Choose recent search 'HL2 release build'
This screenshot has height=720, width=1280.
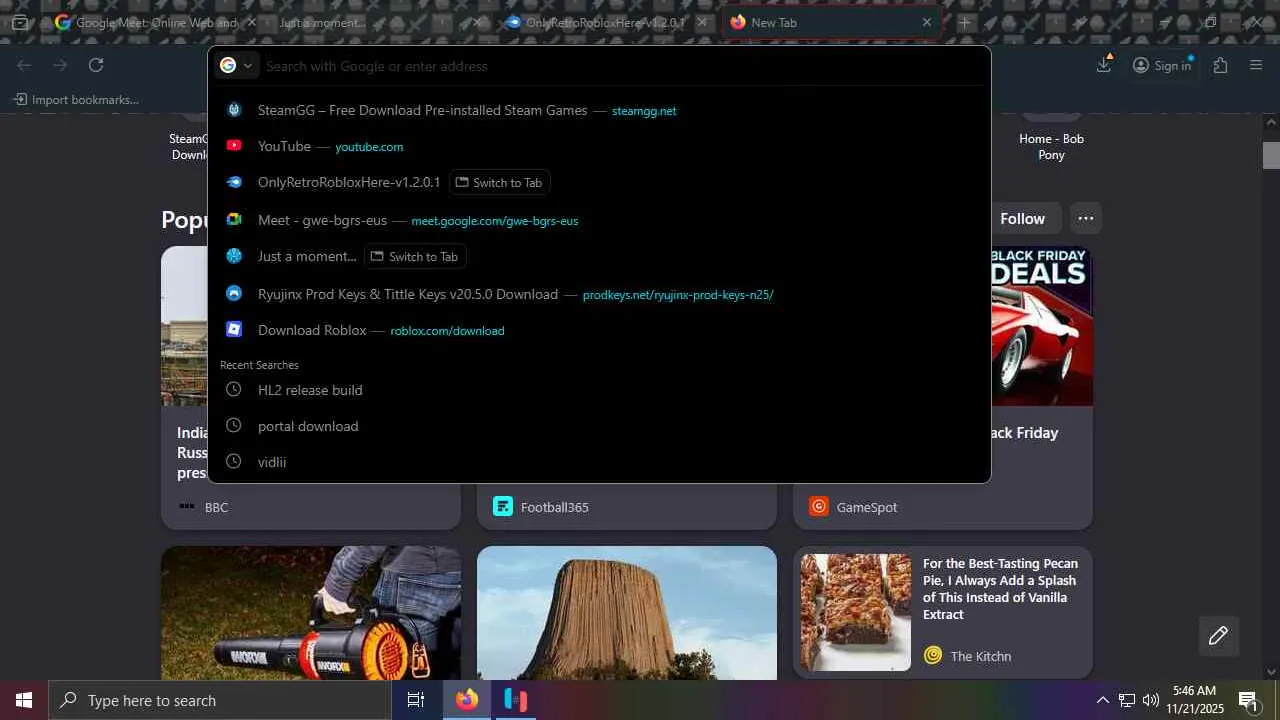click(599, 390)
